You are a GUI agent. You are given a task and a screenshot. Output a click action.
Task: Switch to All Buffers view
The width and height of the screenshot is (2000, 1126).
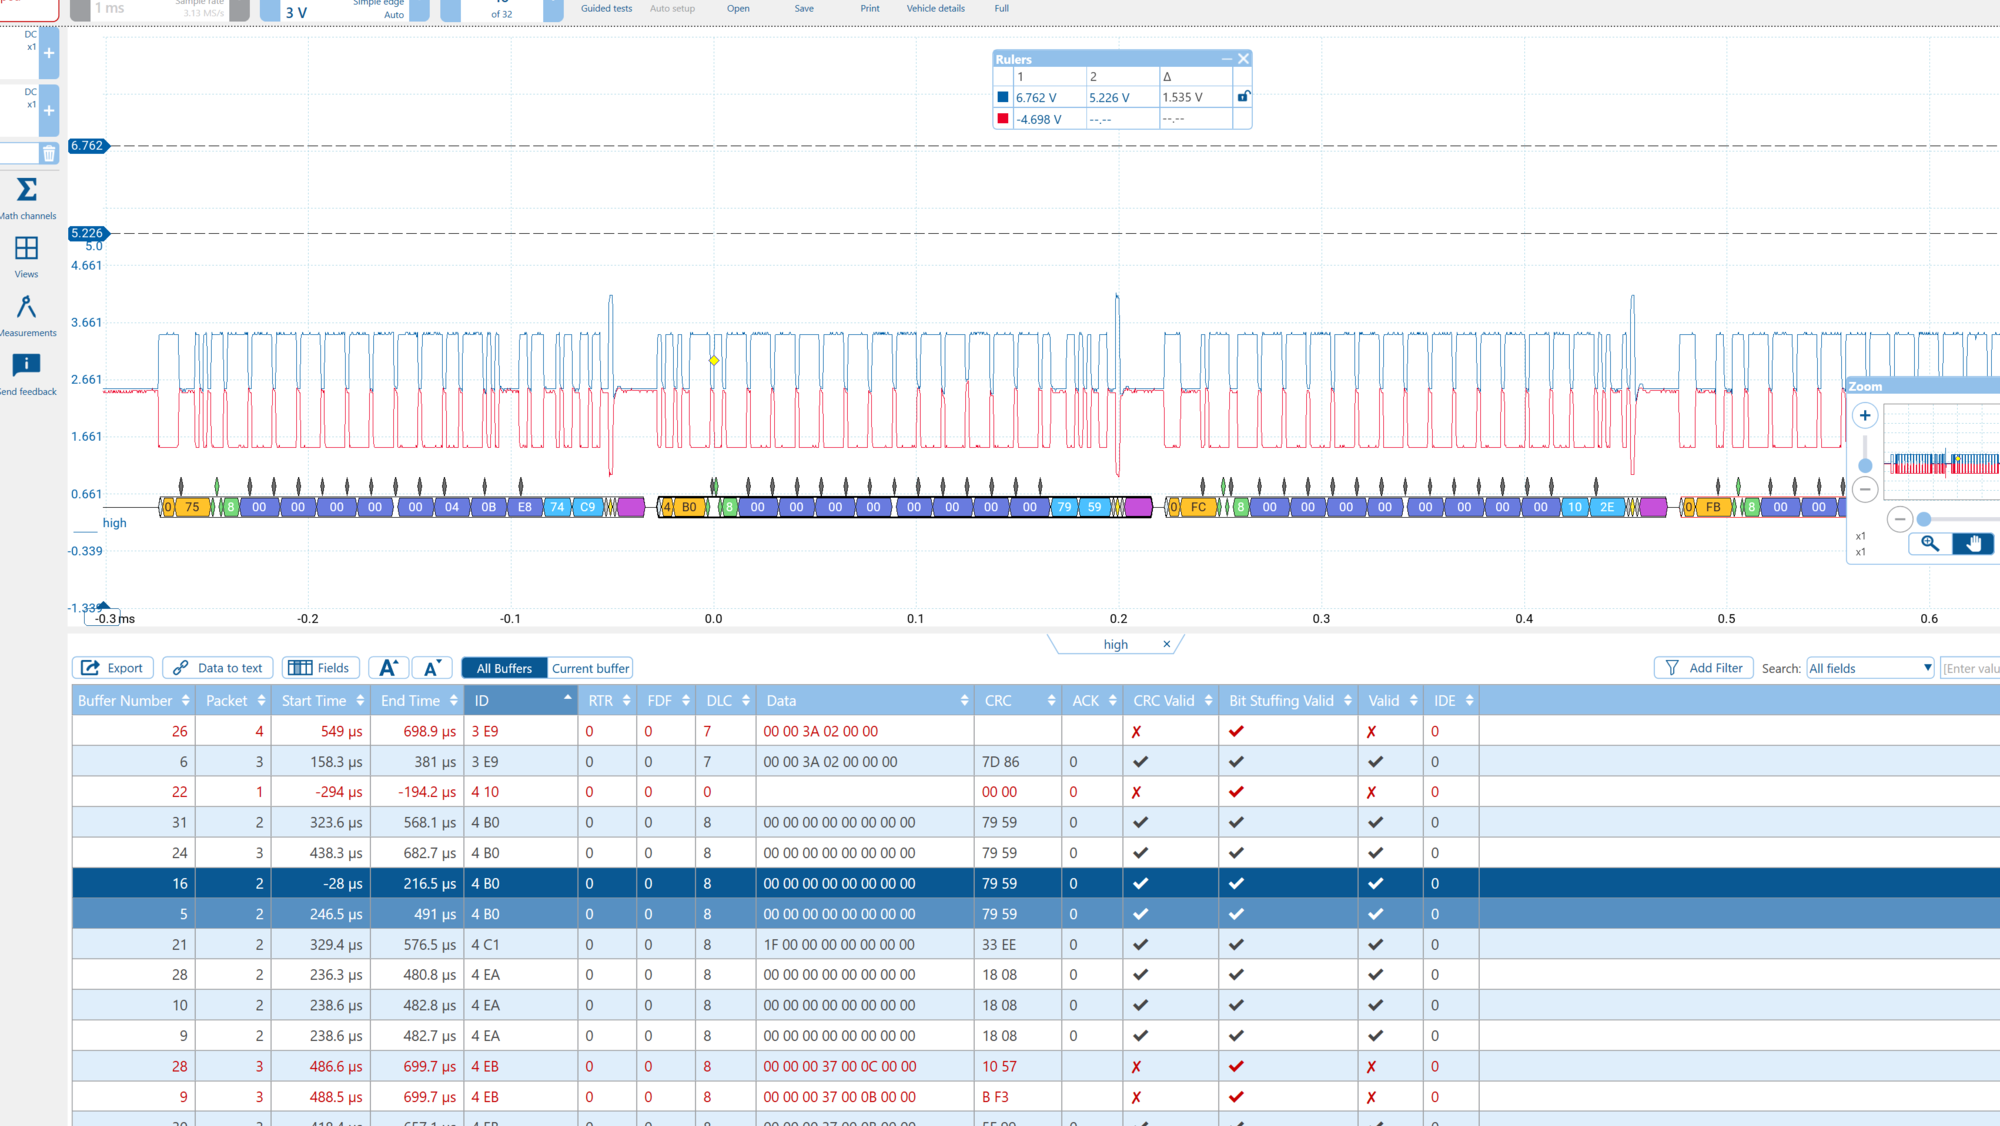504,668
